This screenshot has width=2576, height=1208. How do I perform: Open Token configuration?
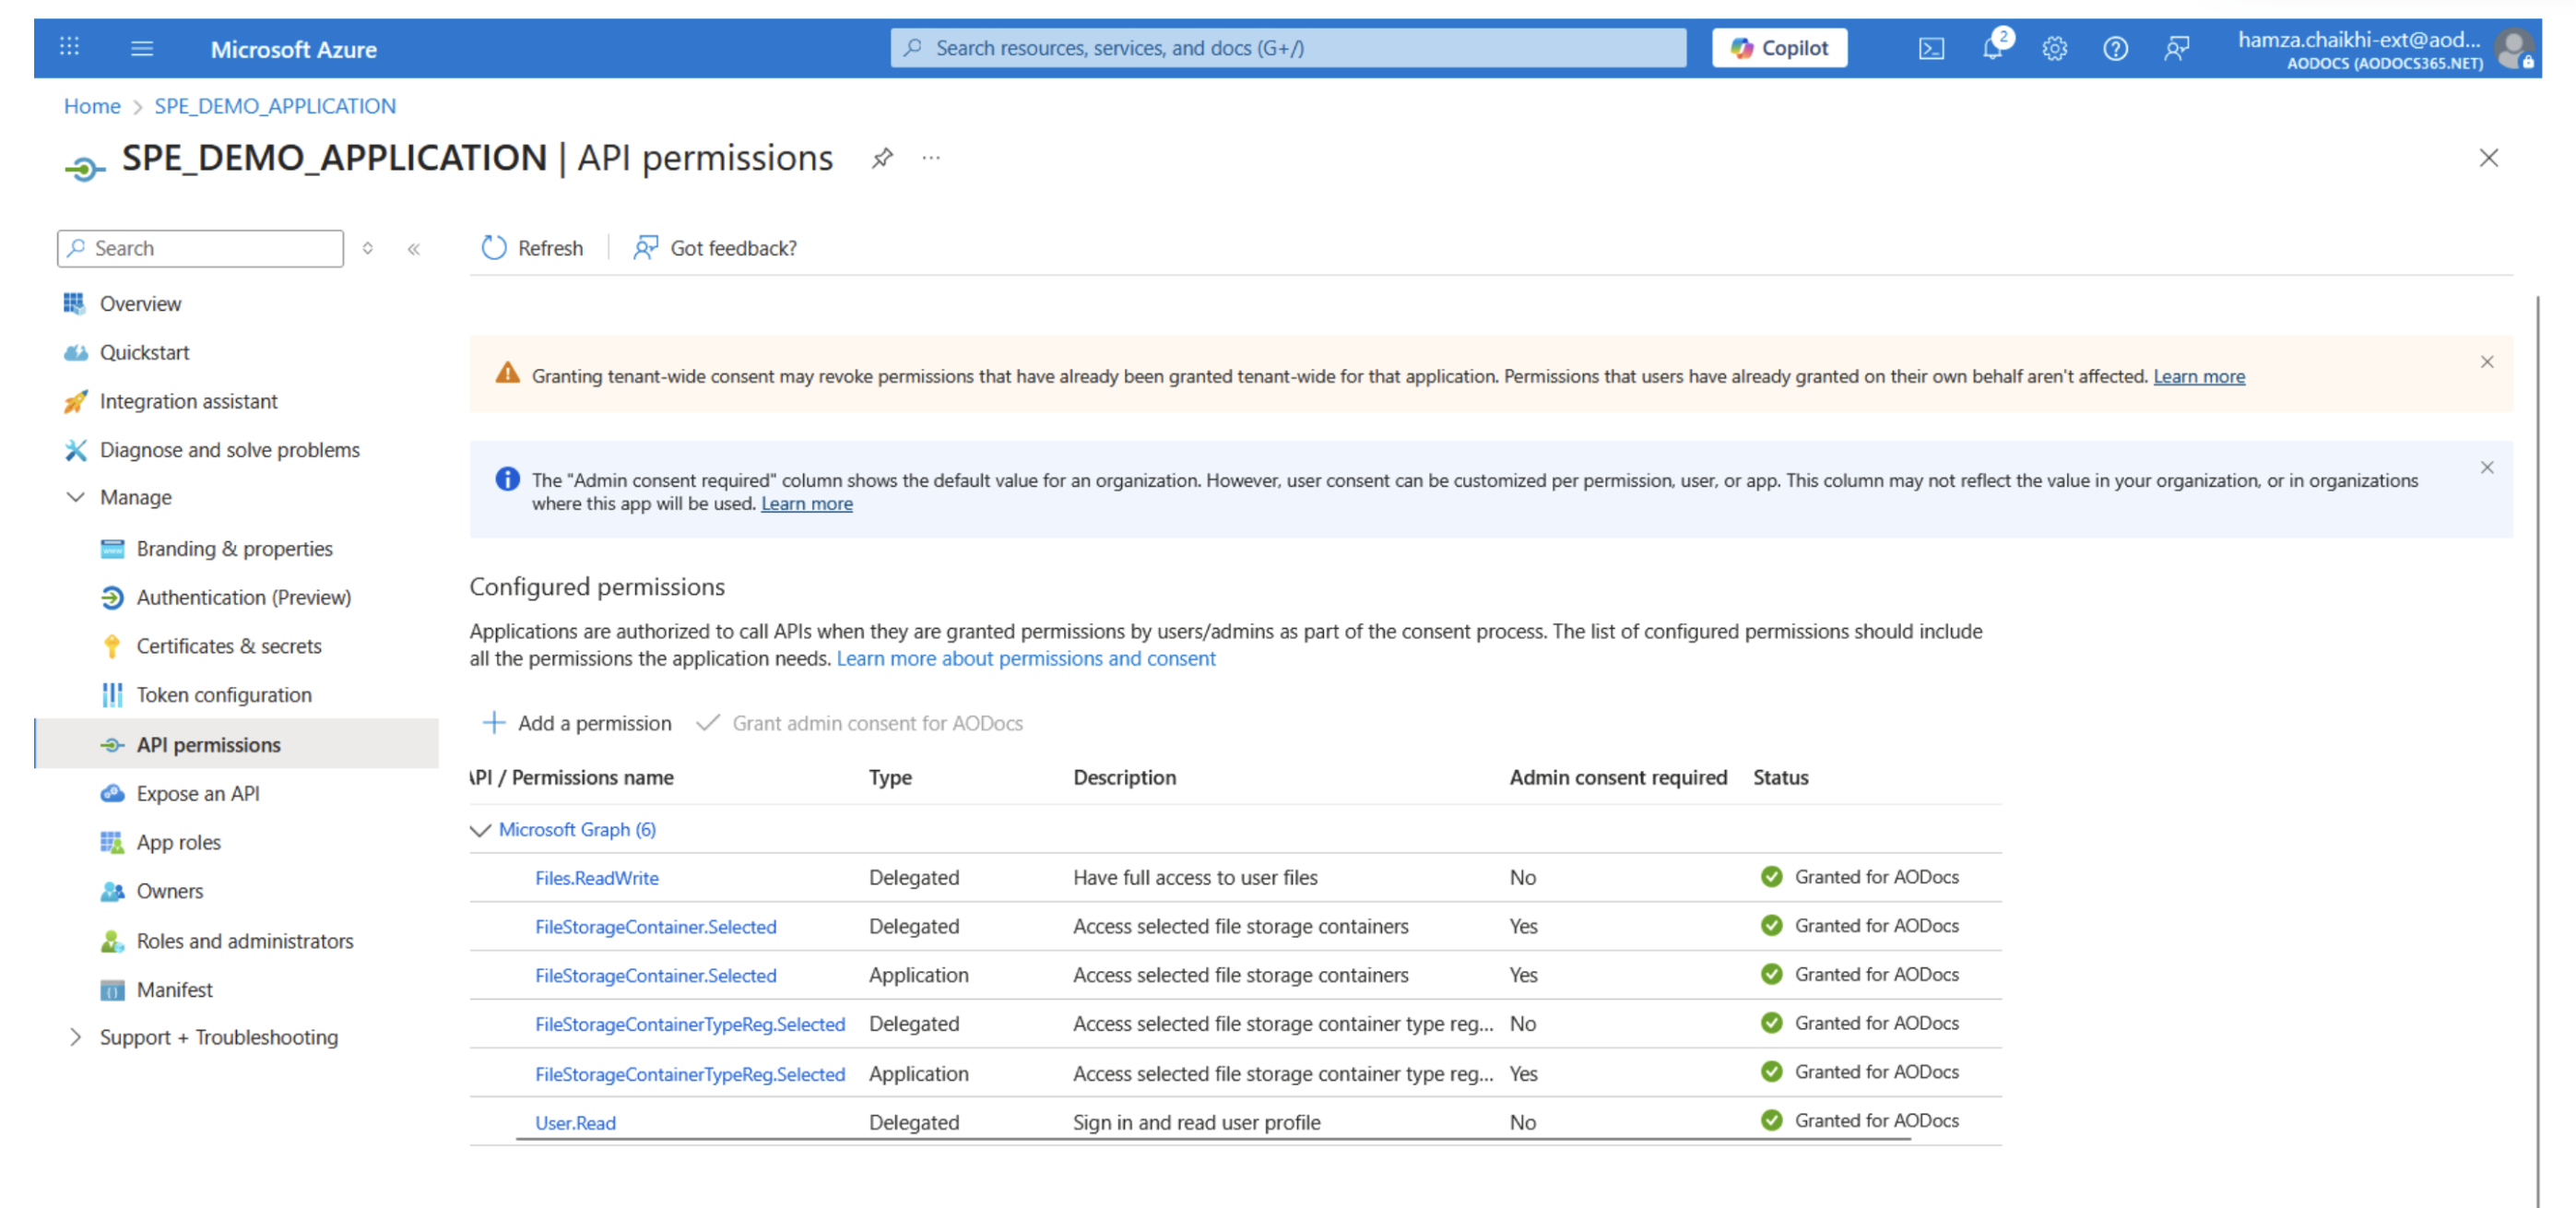click(x=224, y=695)
